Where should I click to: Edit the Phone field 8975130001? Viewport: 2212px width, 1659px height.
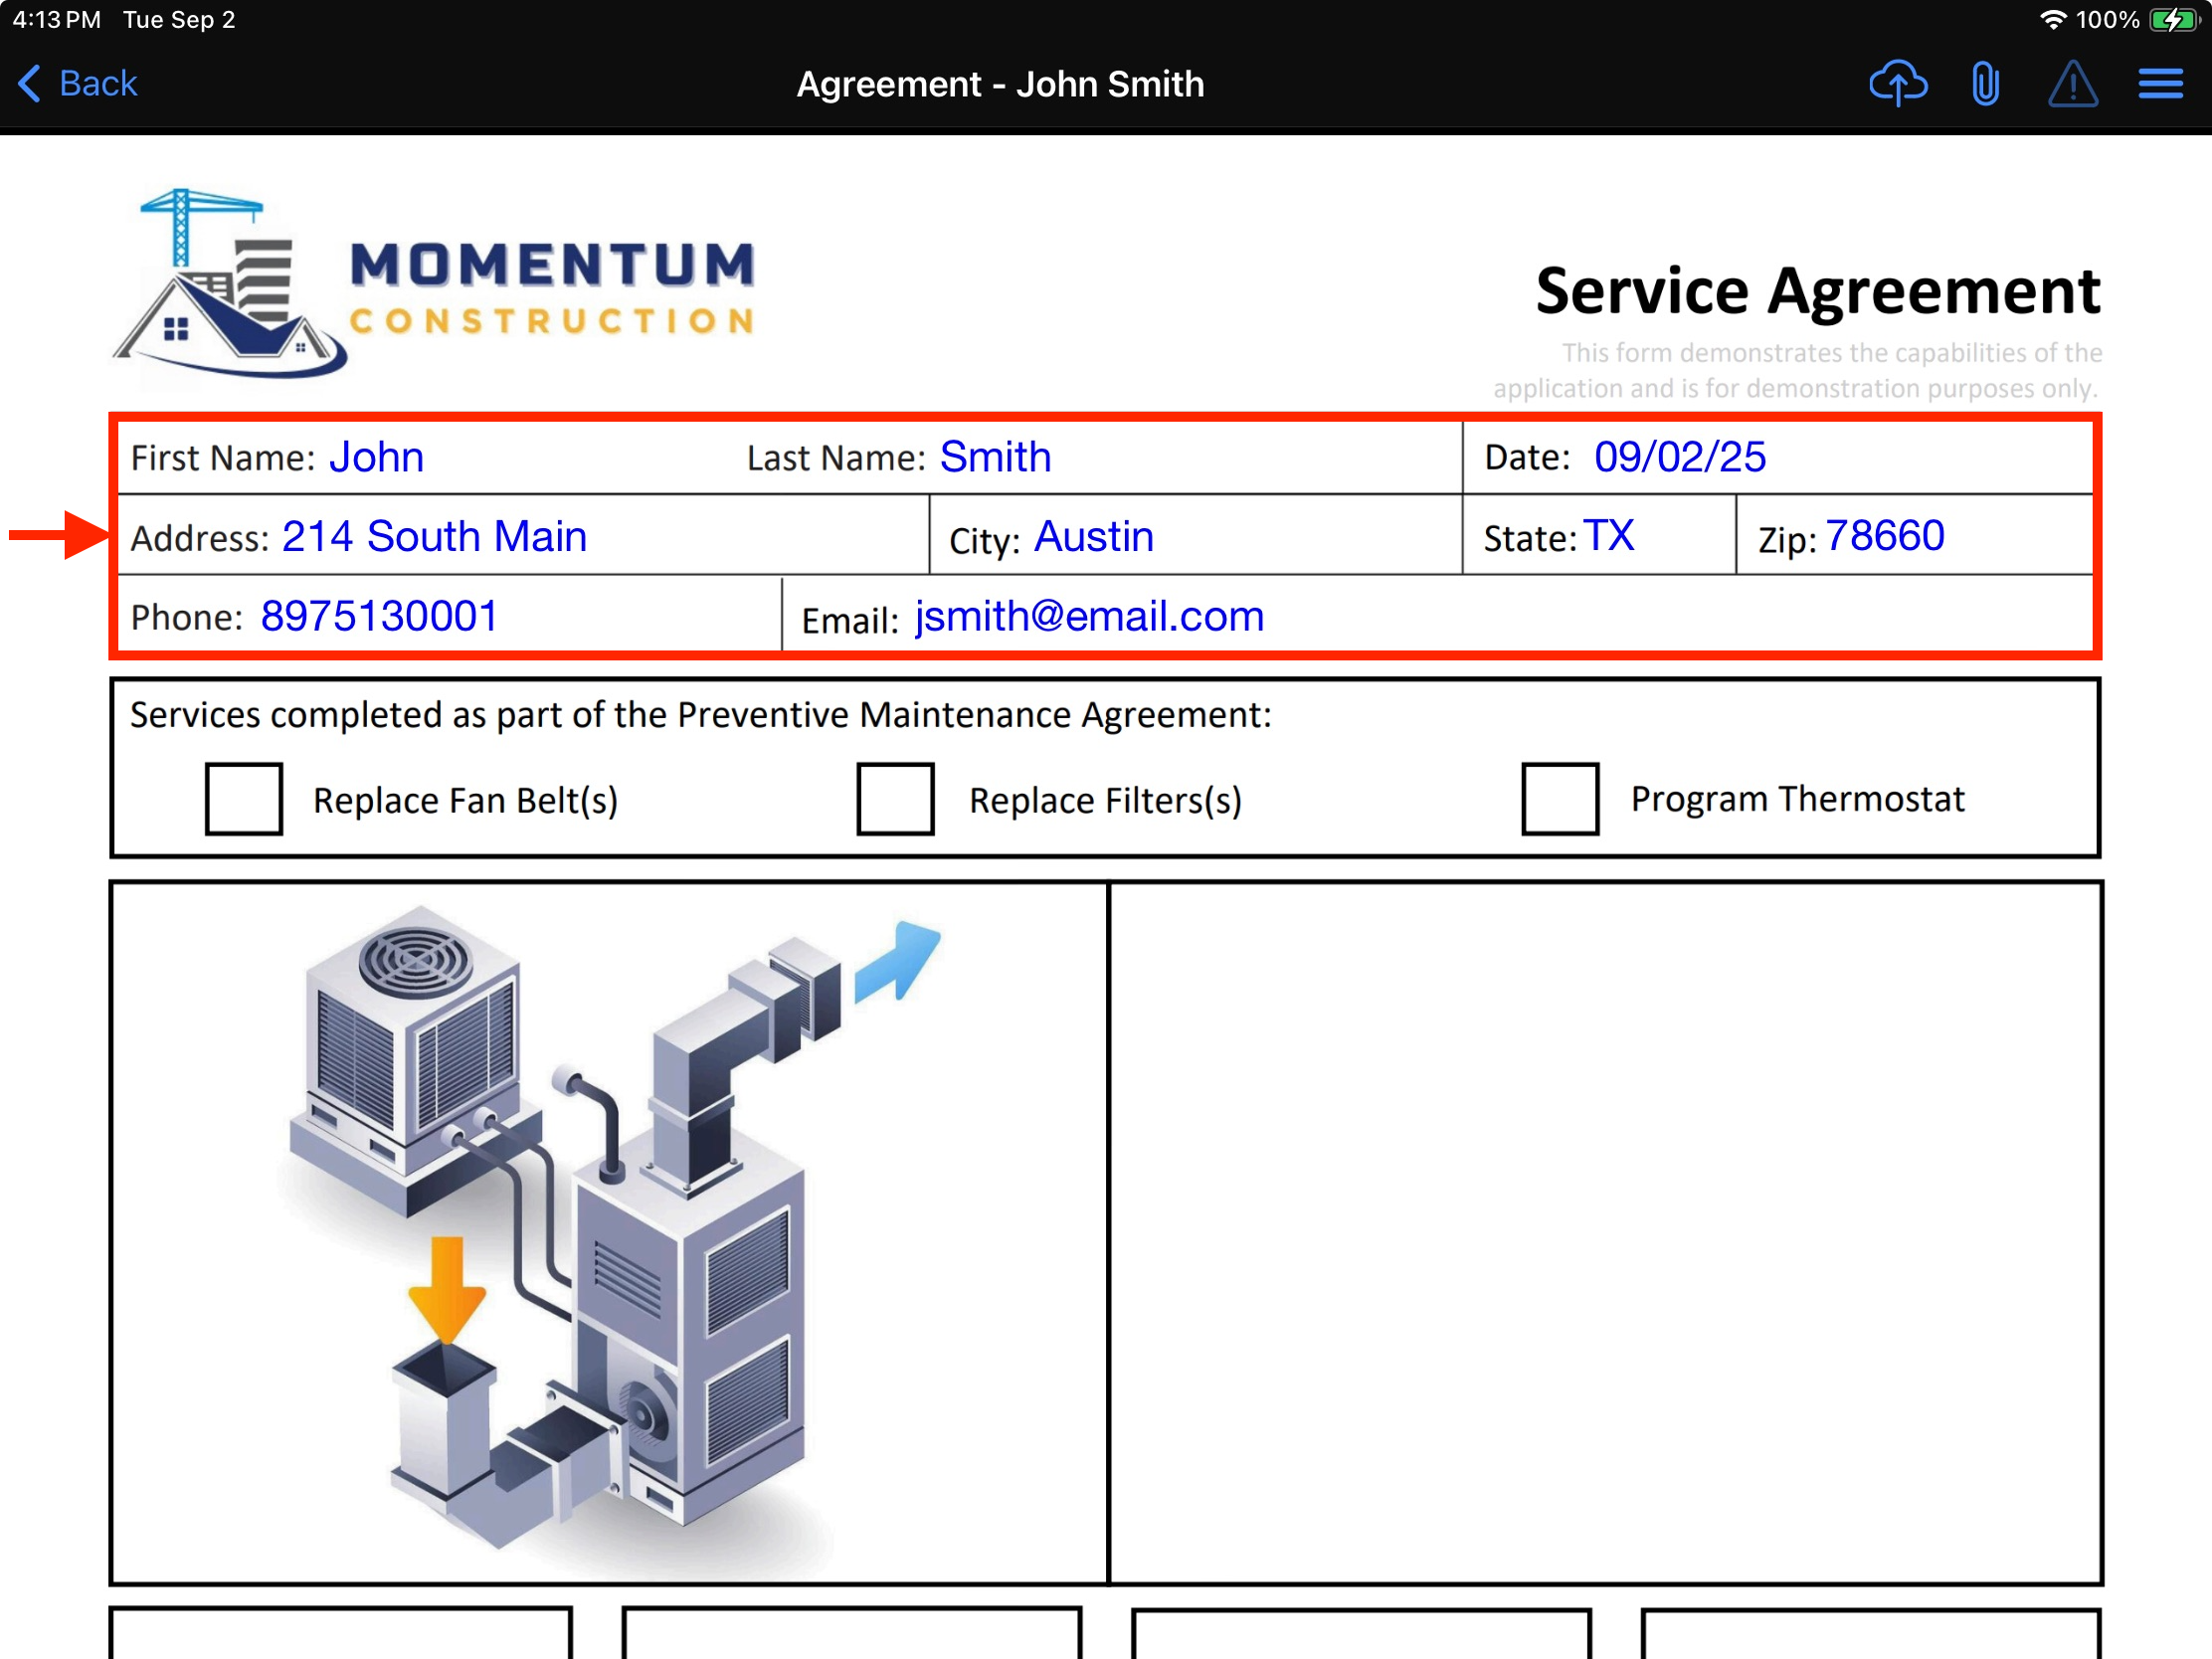pos(379,616)
